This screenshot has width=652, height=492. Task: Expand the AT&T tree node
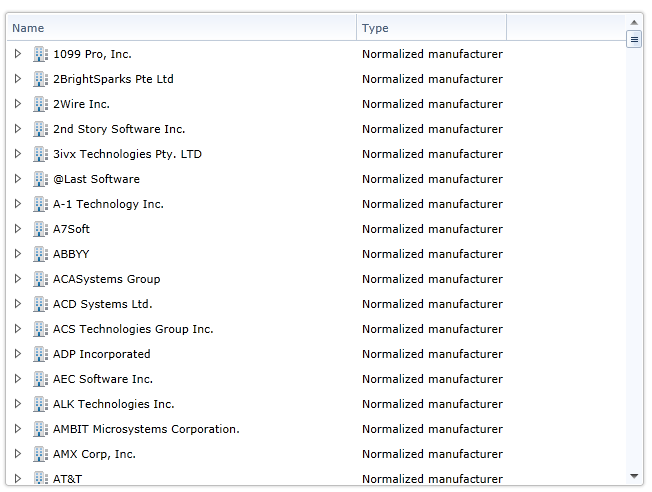pos(17,478)
